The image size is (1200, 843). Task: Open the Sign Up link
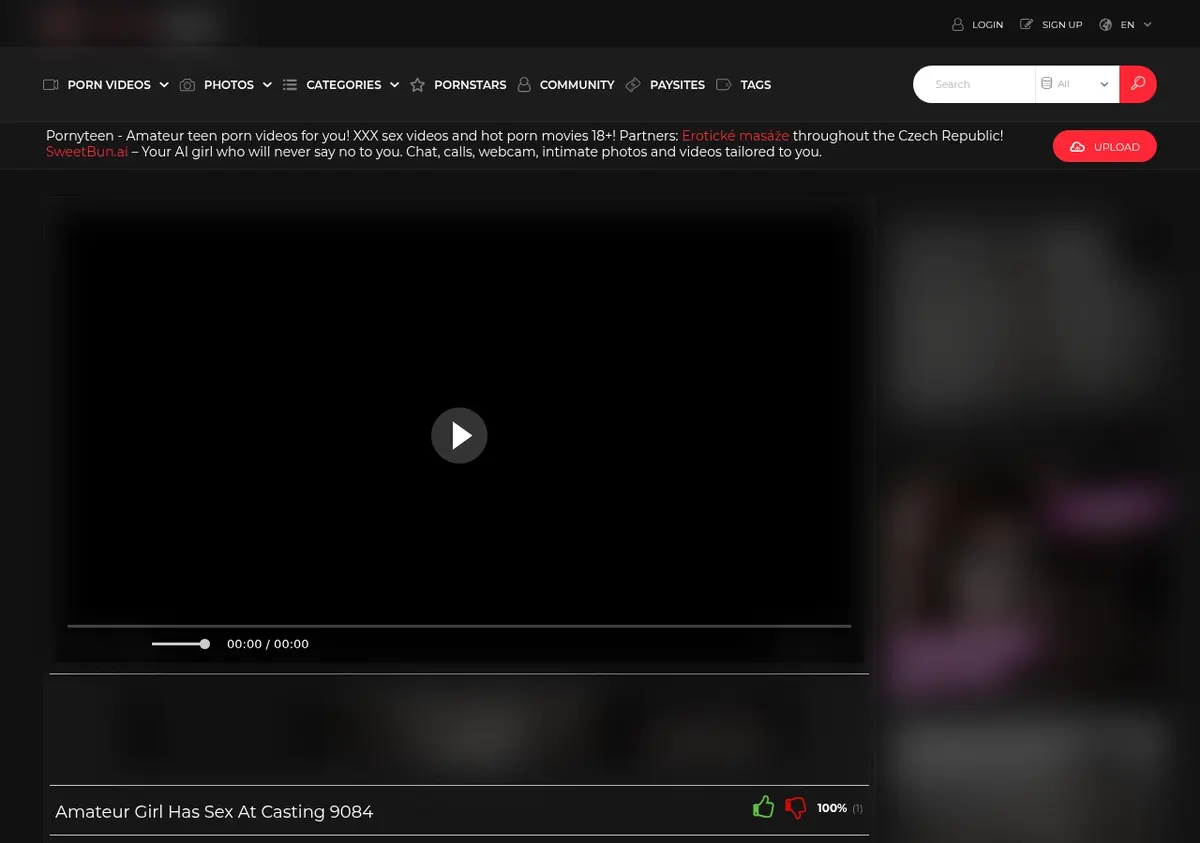pyautogui.click(x=1062, y=25)
